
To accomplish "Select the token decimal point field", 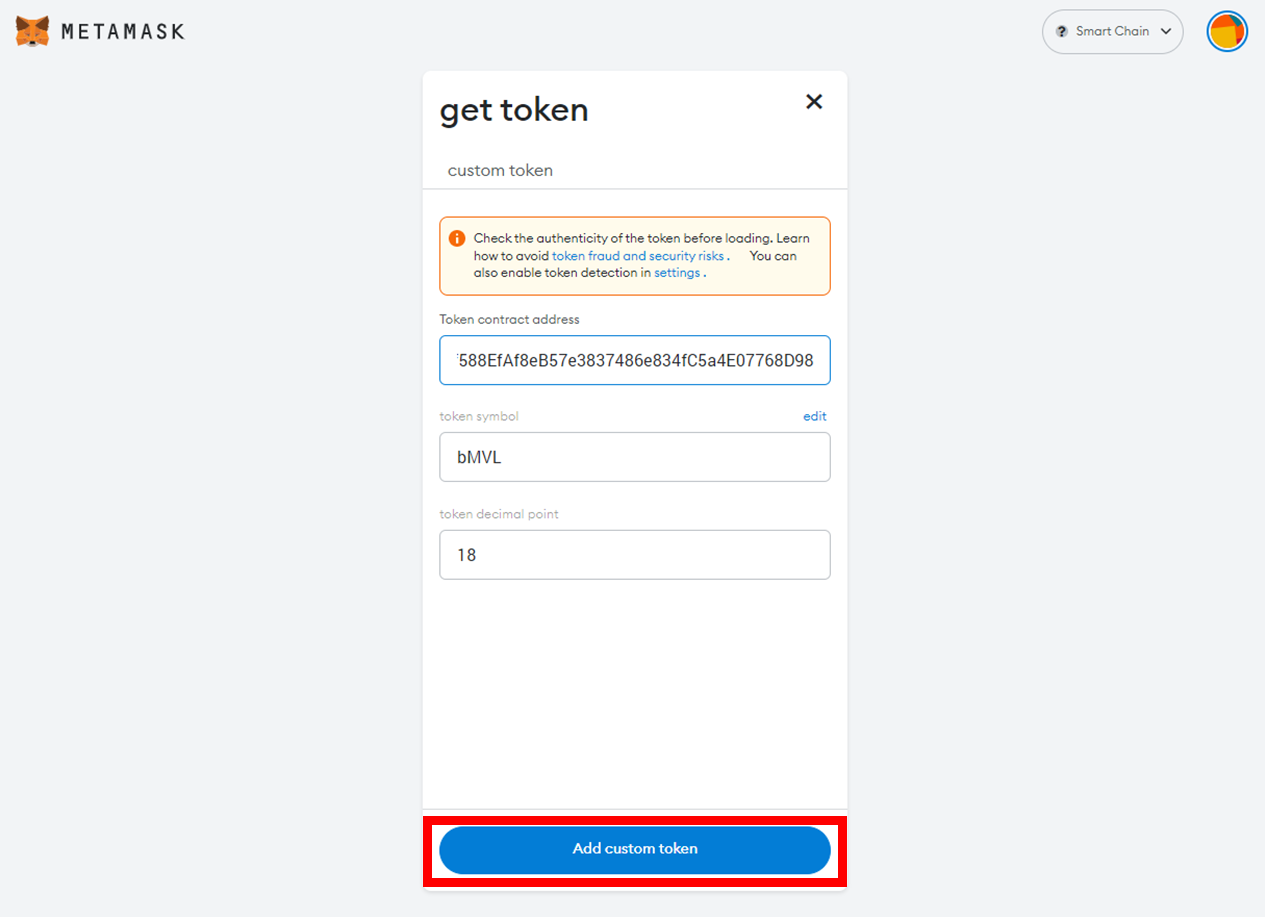I will pos(635,555).
